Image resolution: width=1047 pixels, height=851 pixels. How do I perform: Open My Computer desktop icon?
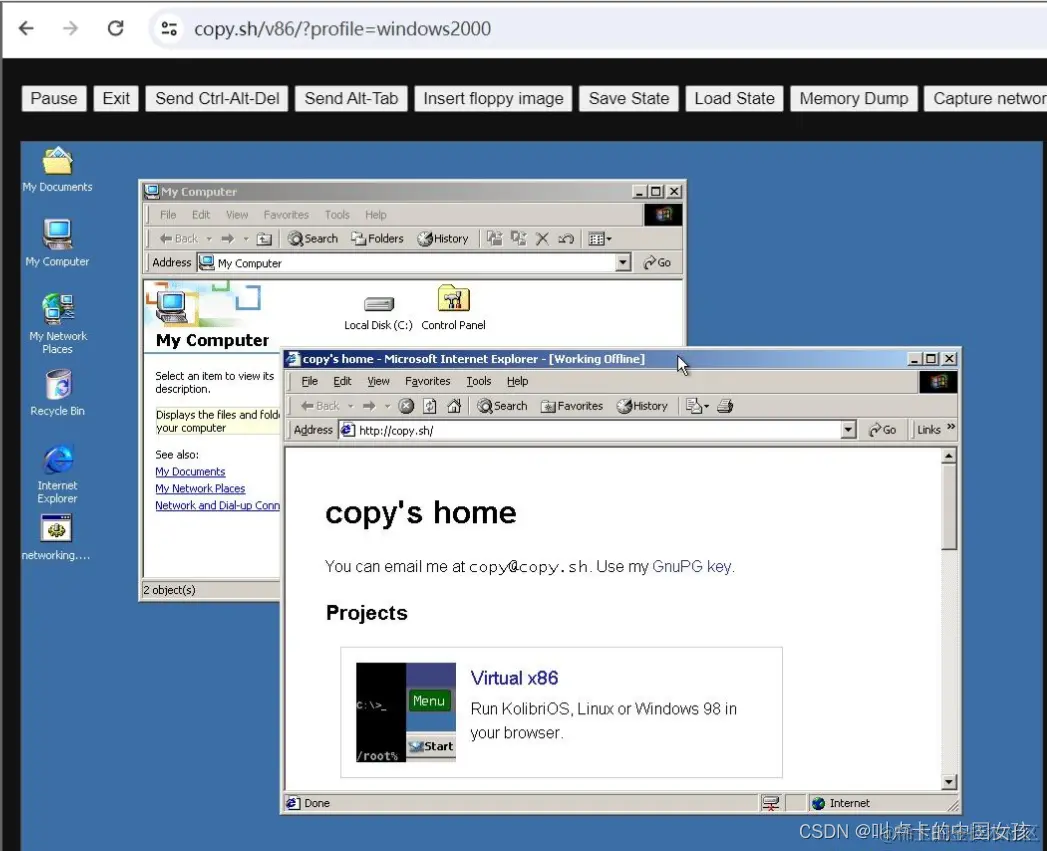57,242
